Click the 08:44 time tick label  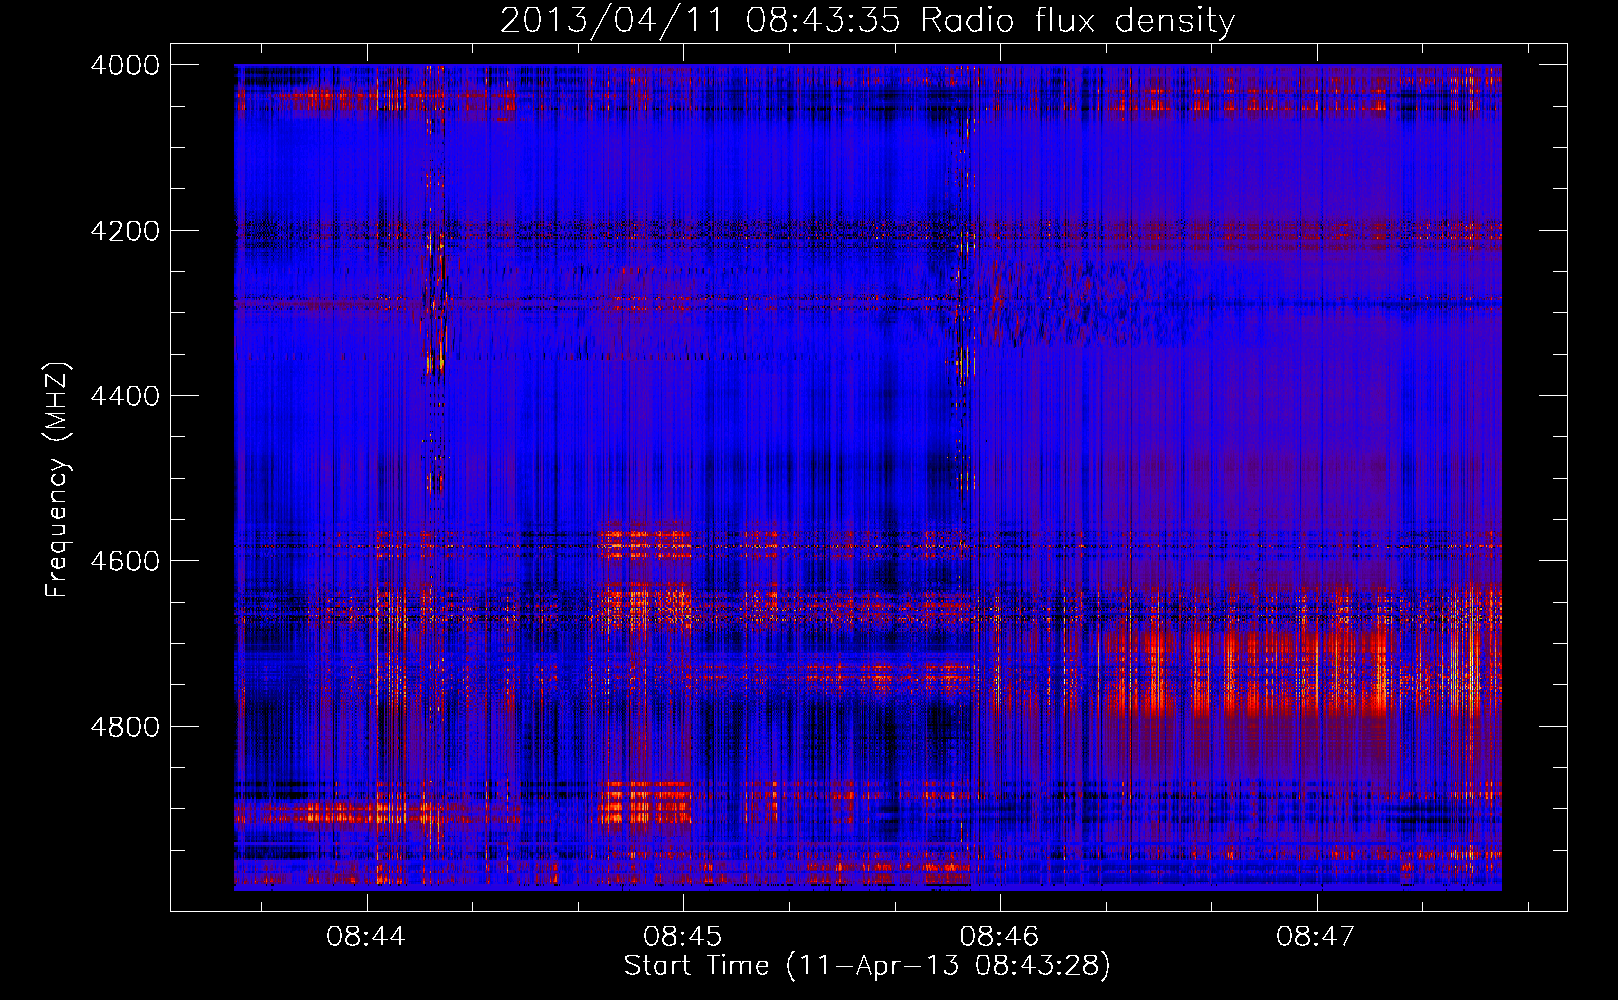[x=366, y=936]
